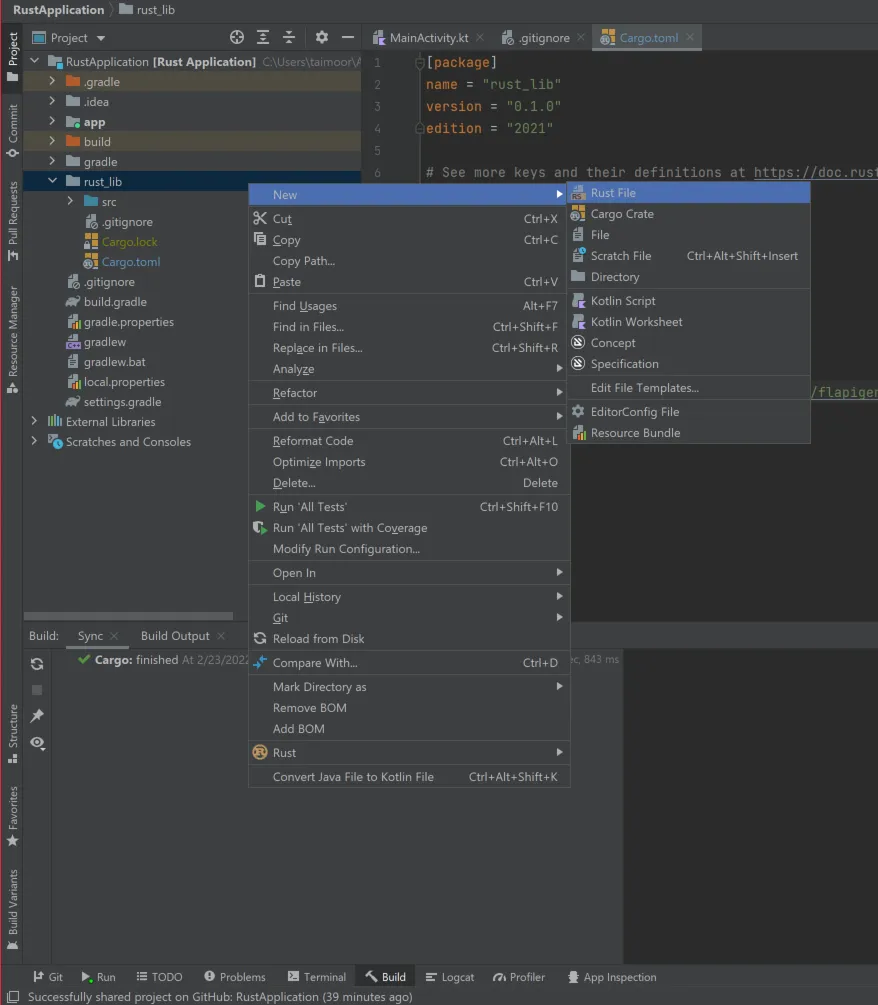Open the Structure tool window
This screenshot has width=878, height=1005.
coord(12,733)
